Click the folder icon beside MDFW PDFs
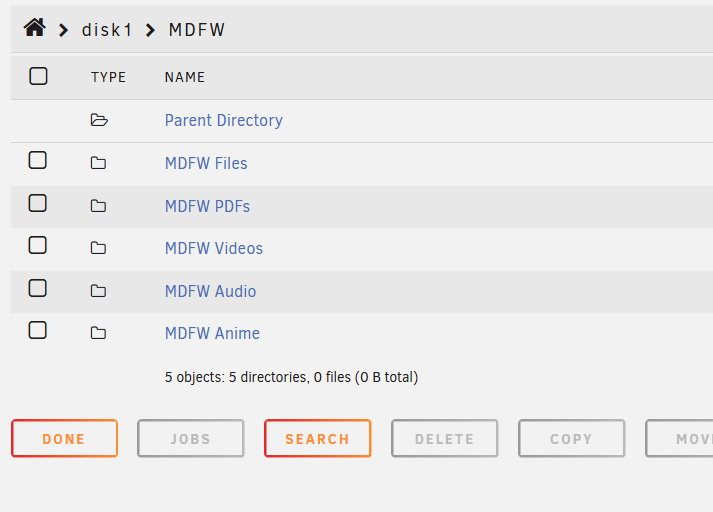Viewport: 713px width, 512px height. click(x=98, y=206)
